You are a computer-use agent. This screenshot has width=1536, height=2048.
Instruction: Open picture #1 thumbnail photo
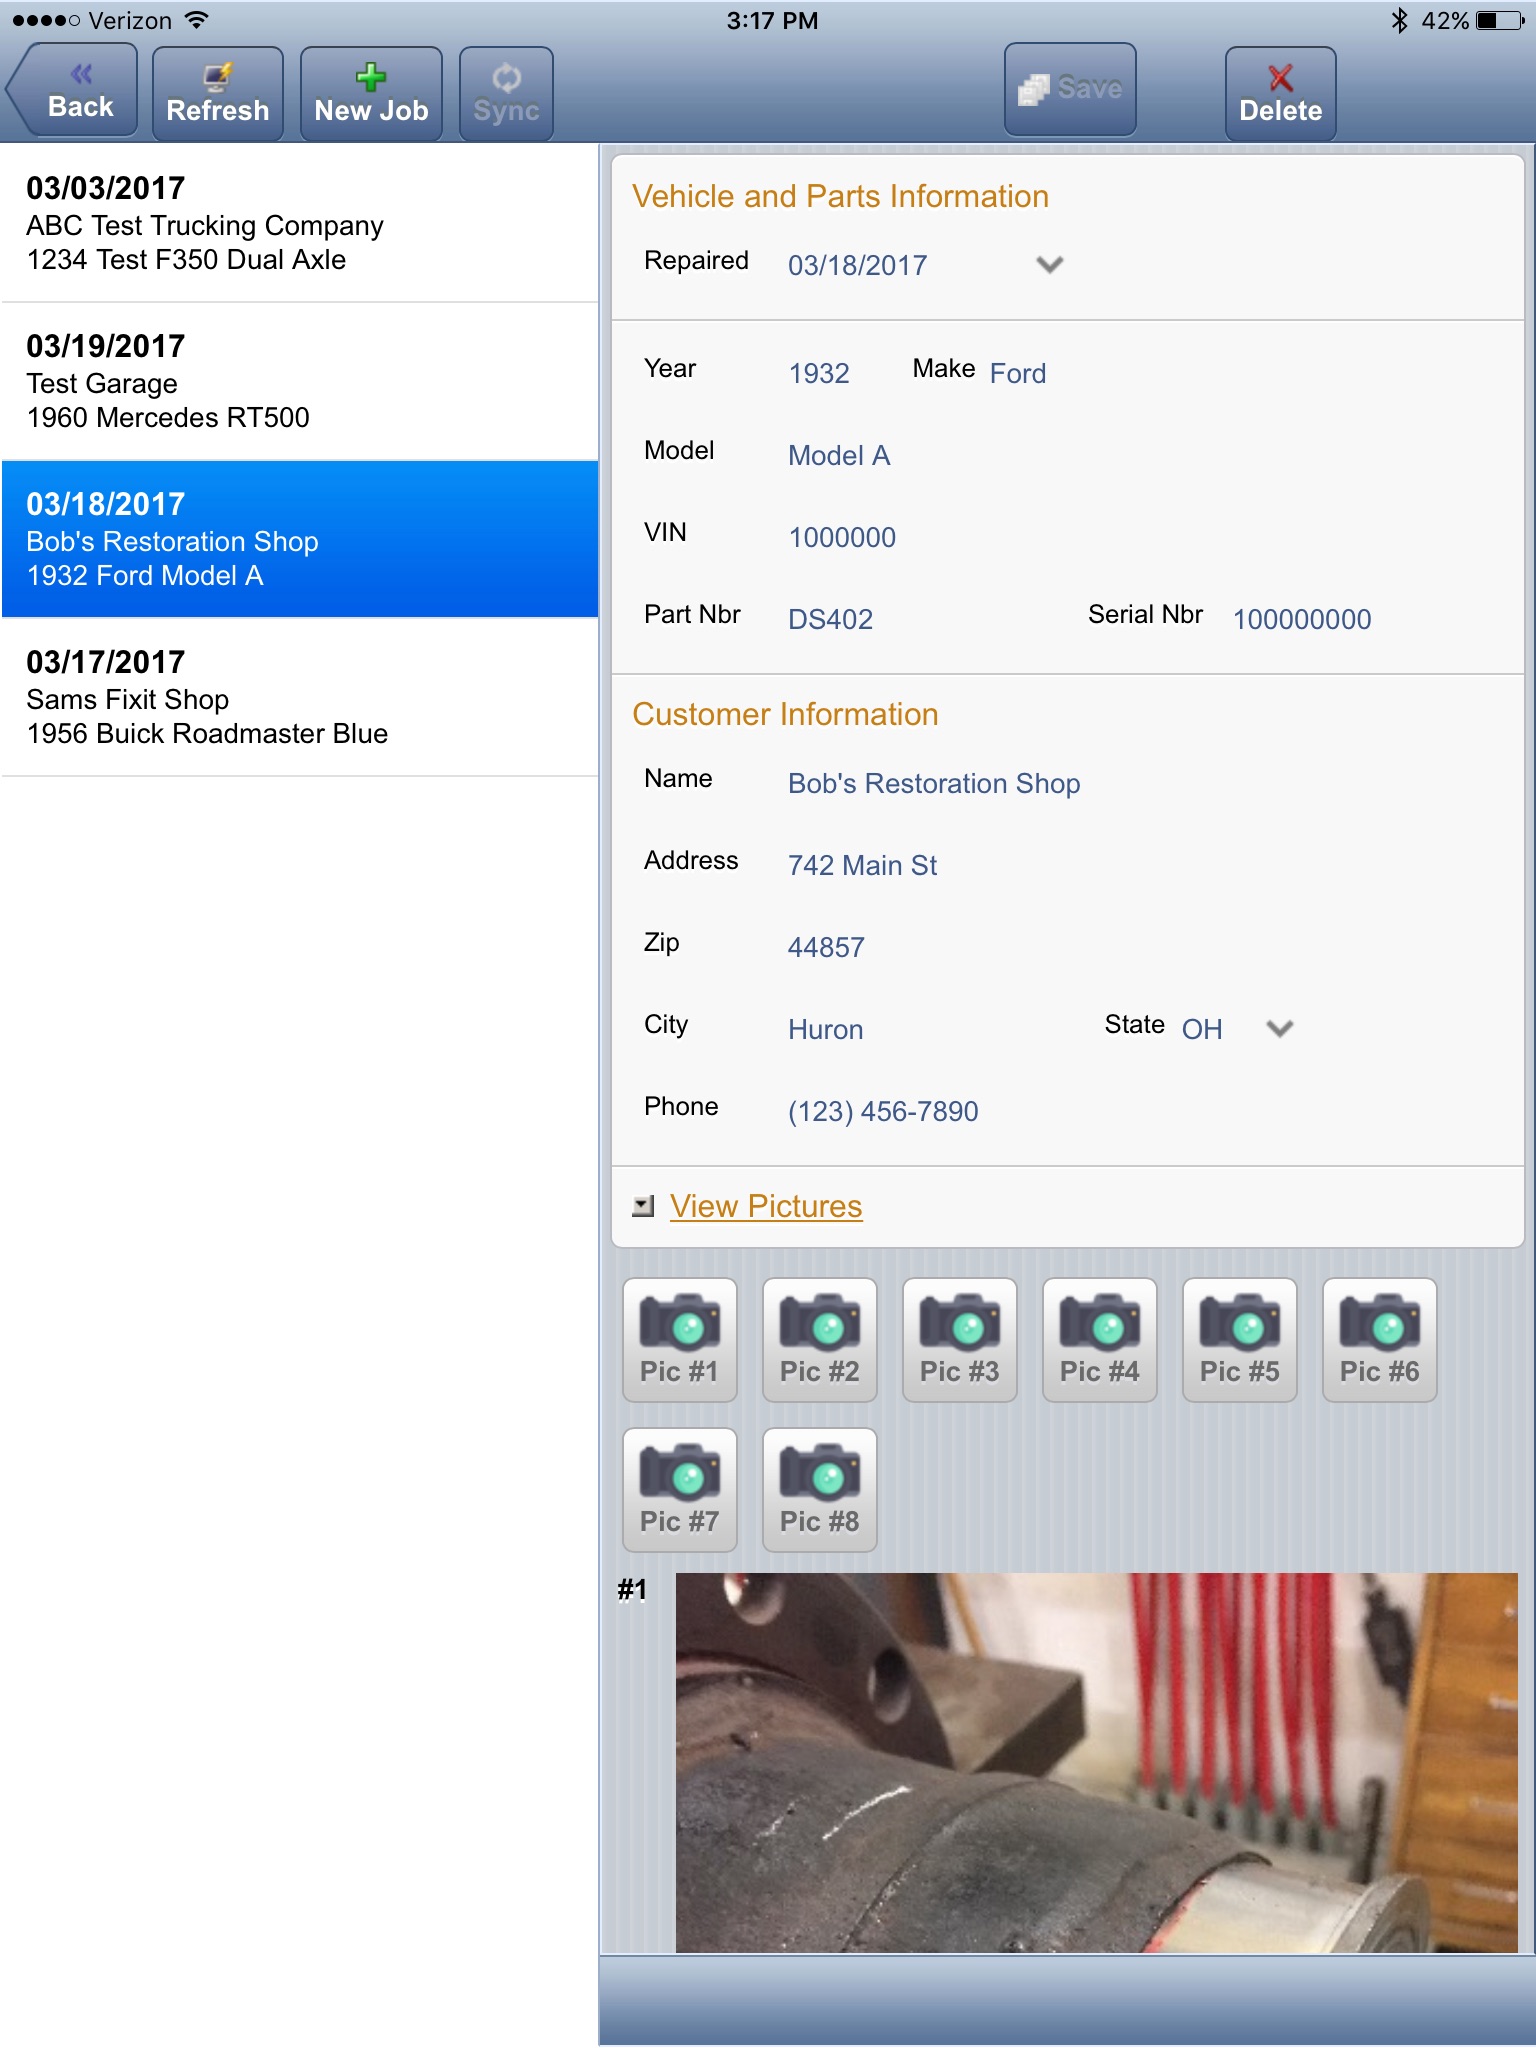point(1097,1762)
